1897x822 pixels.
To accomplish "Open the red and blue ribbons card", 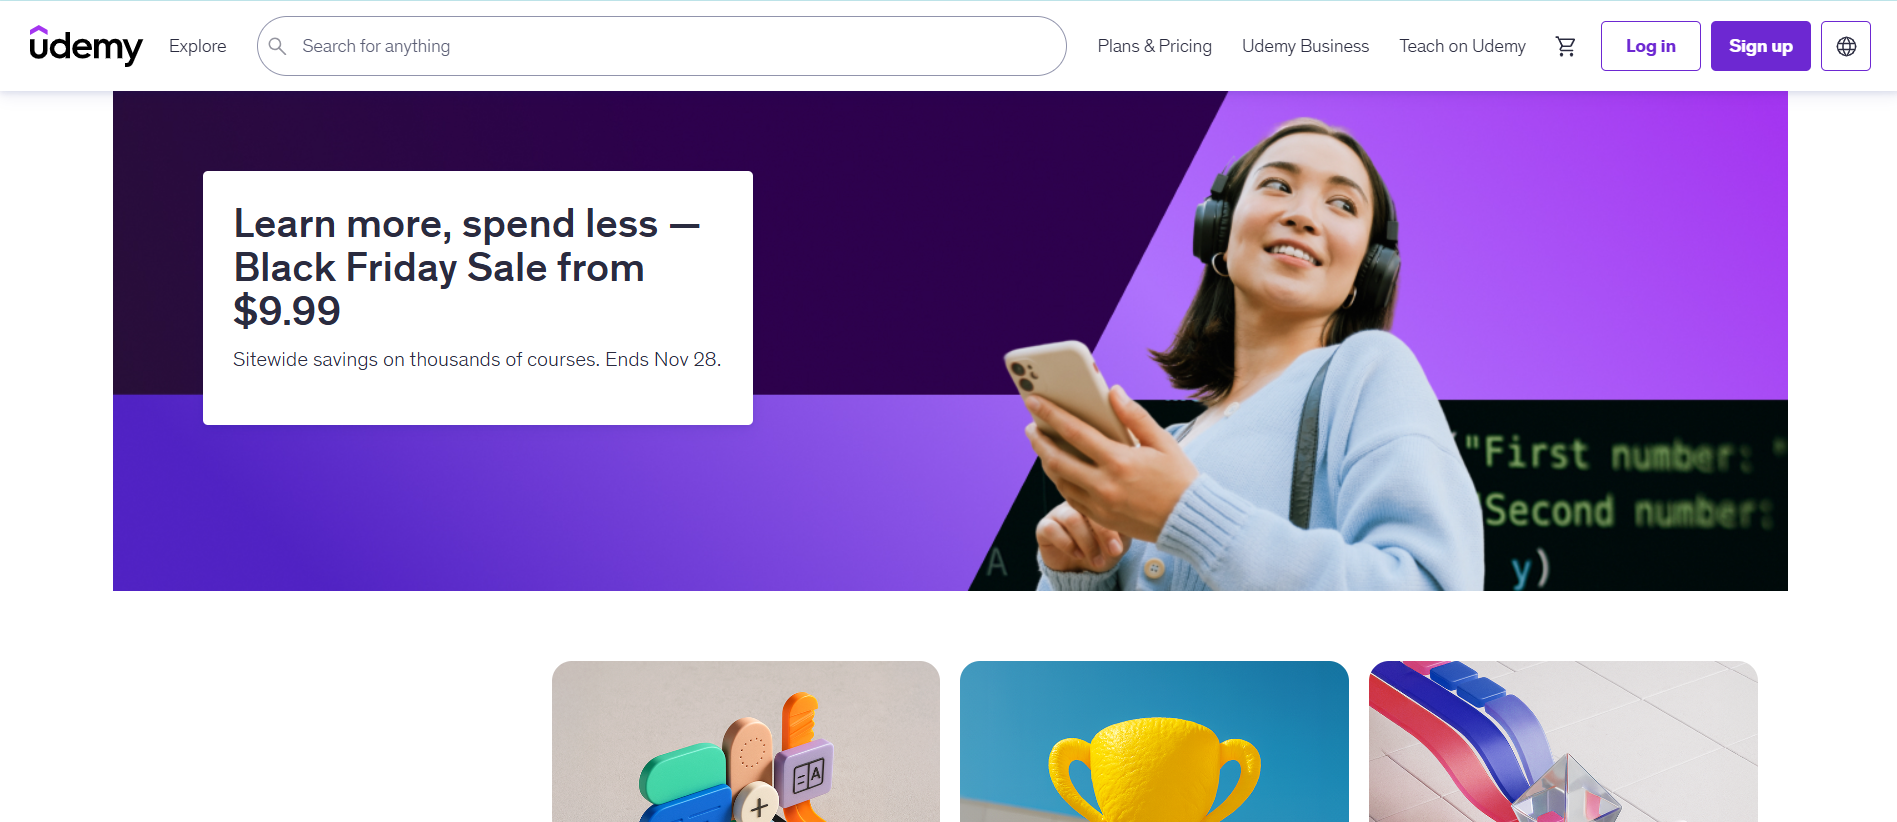I will click(x=1563, y=741).
